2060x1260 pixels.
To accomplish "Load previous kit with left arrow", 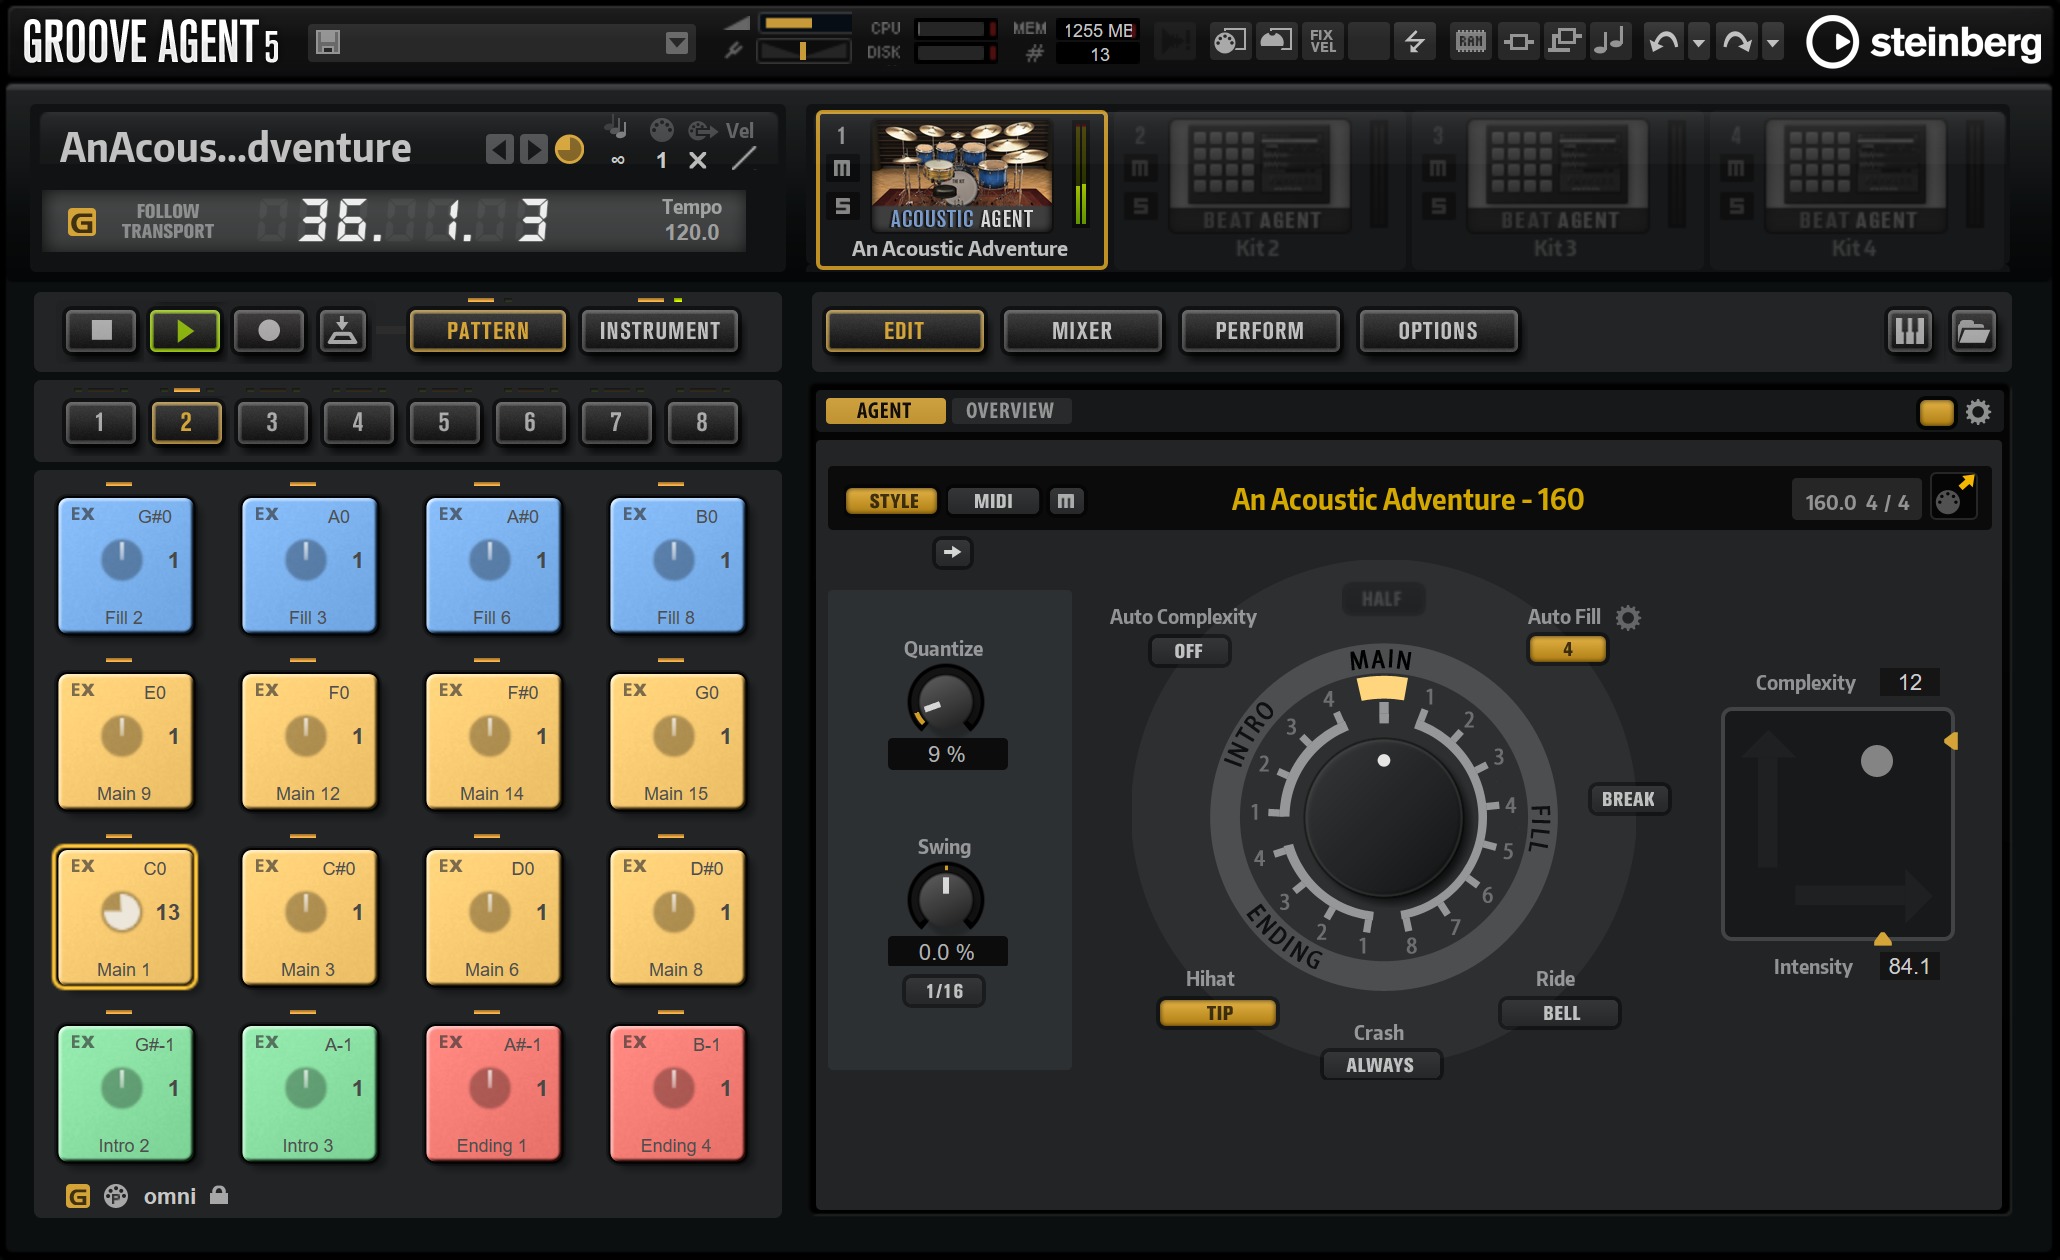I will [499, 150].
